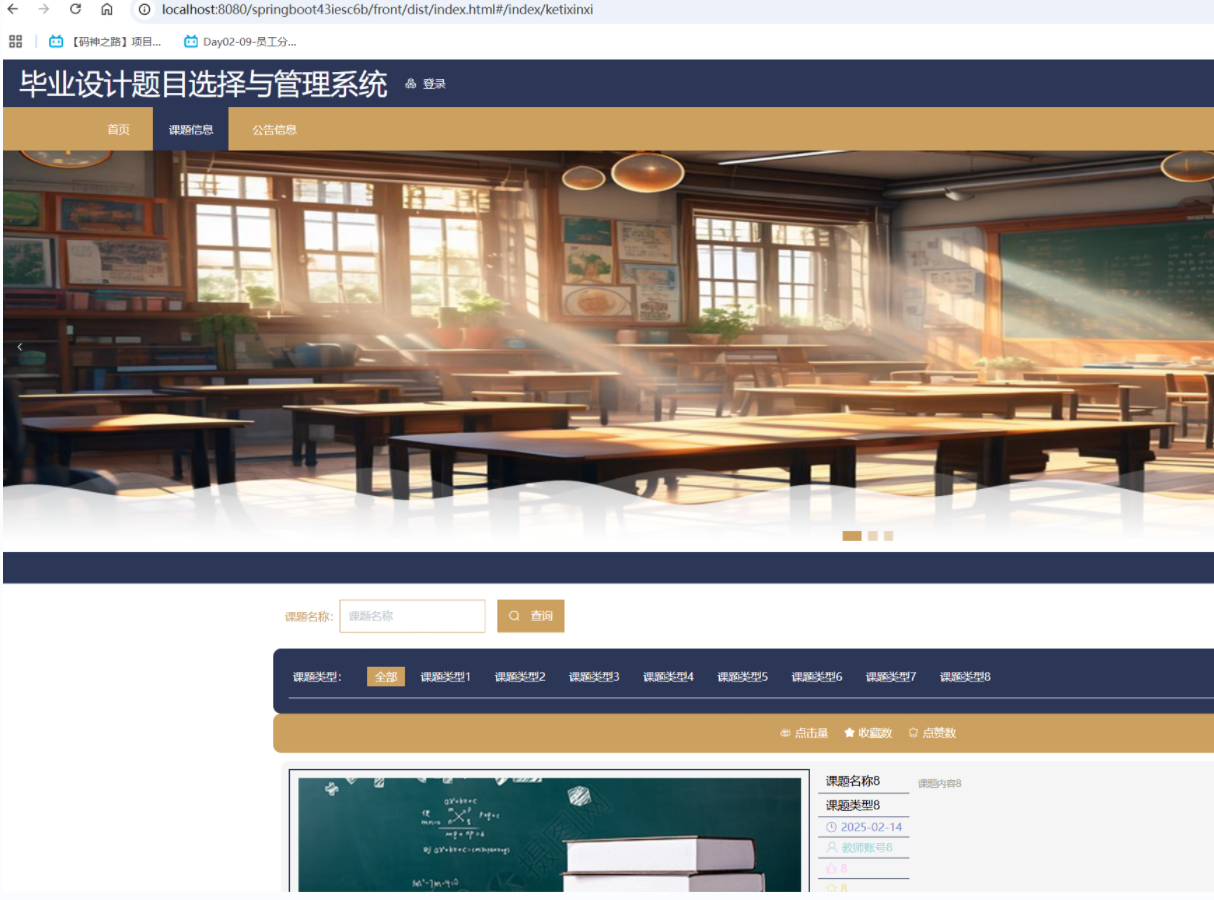
Task: Select the 课题信息 navigation tab
Action: point(191,130)
